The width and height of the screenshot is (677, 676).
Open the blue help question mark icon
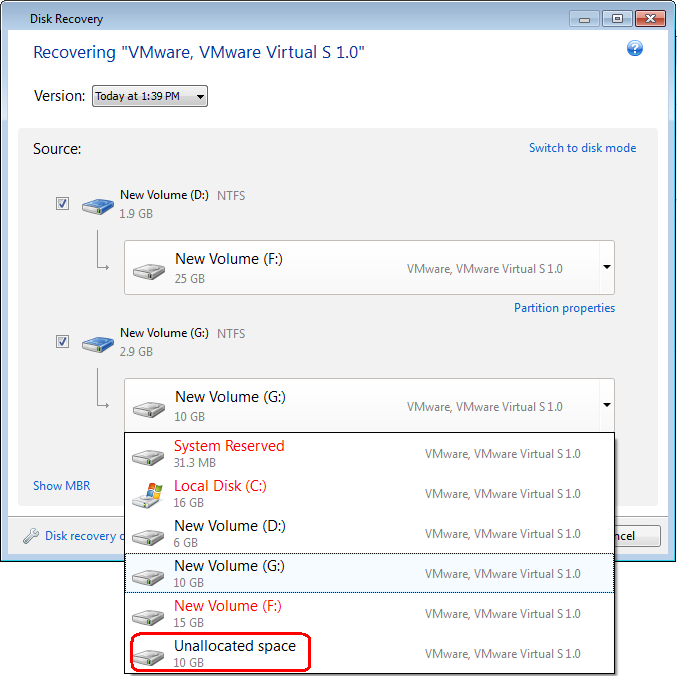click(635, 48)
